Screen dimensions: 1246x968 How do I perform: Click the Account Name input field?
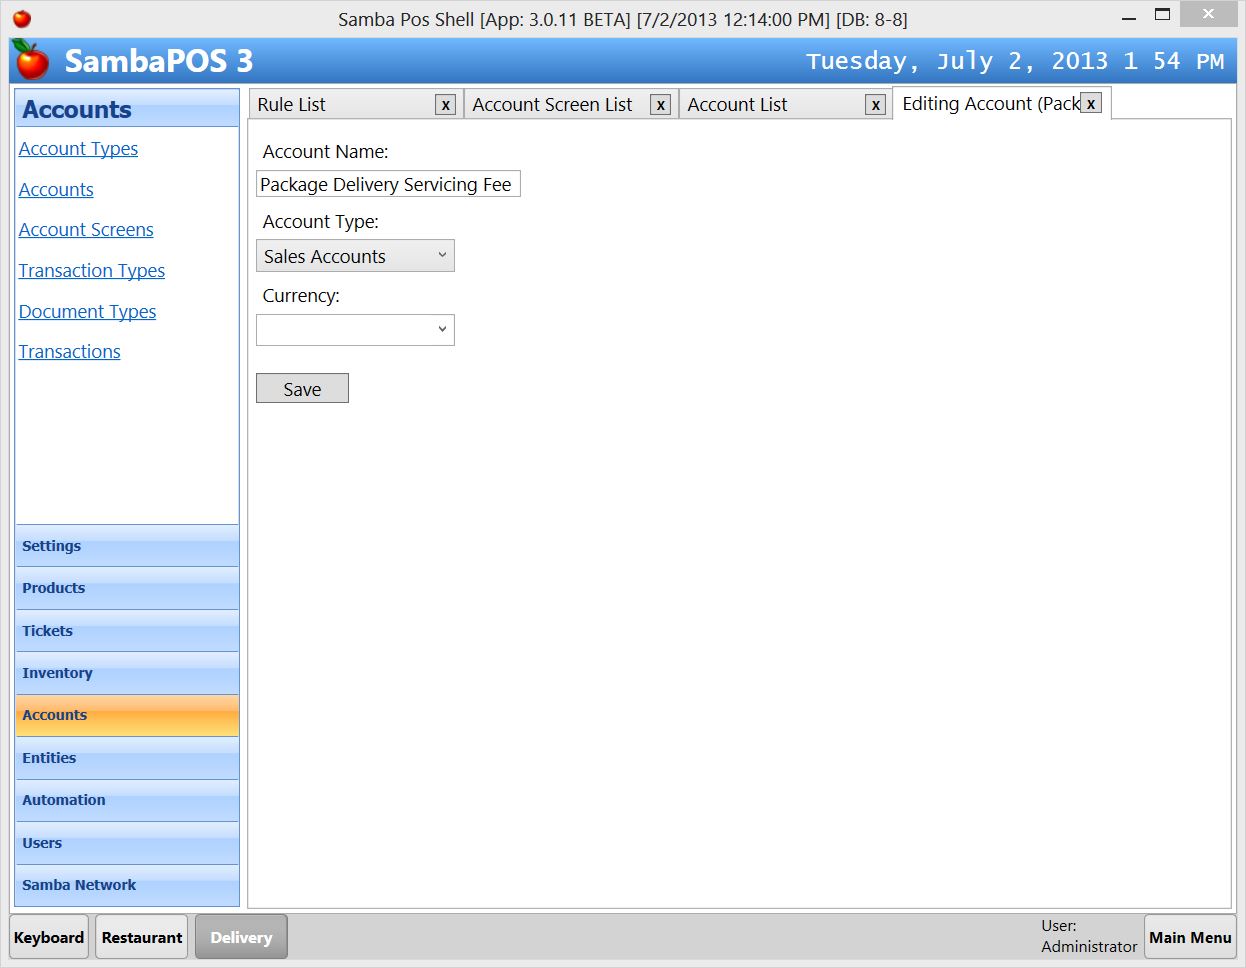point(388,184)
